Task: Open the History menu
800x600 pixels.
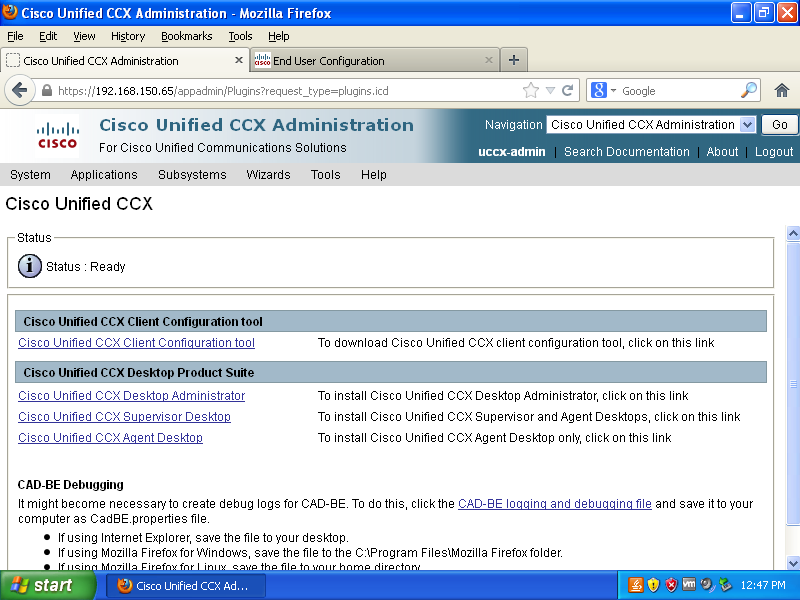Action: point(128,36)
